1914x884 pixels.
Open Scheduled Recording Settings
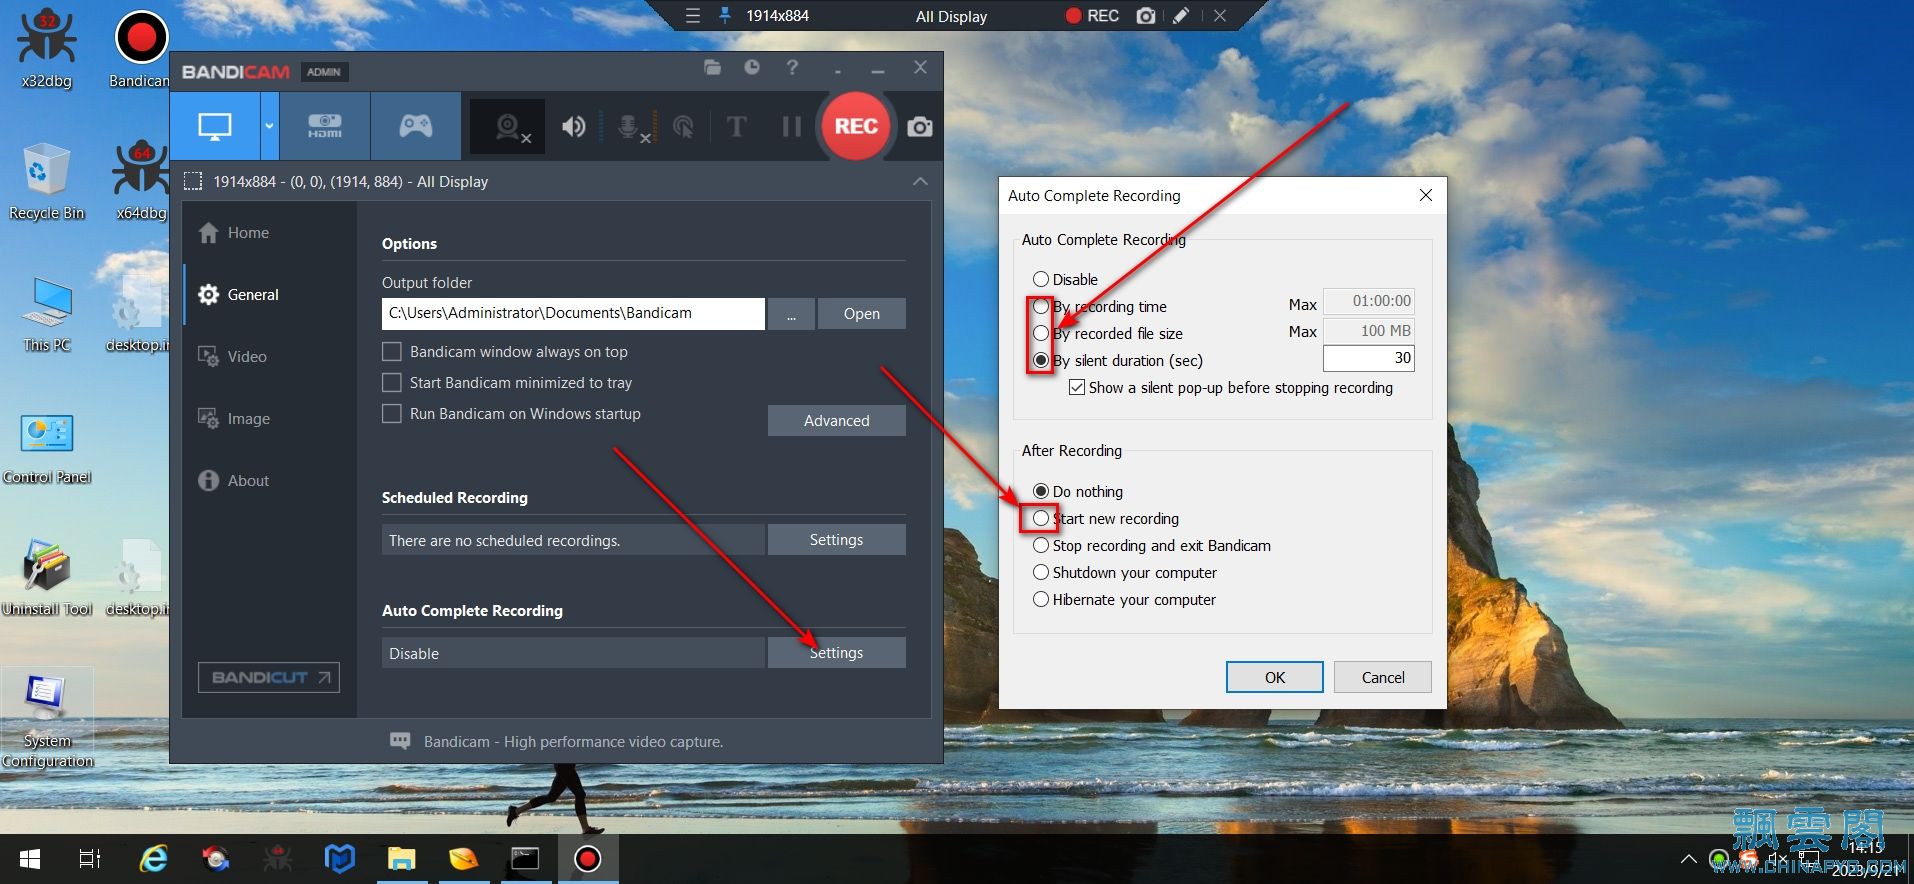[x=837, y=540]
